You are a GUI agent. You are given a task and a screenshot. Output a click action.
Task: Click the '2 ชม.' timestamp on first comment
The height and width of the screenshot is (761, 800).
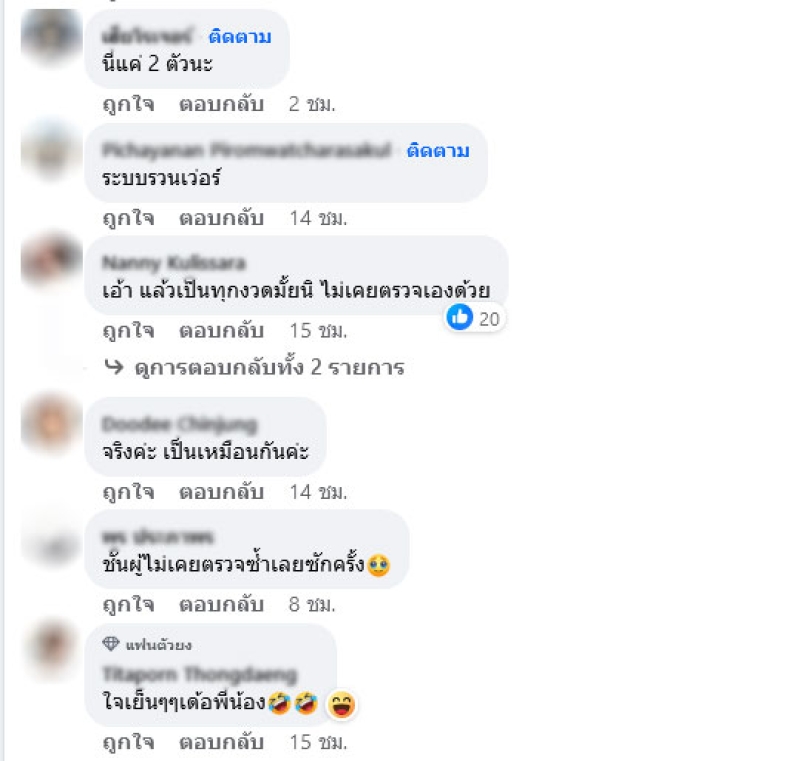(312, 104)
